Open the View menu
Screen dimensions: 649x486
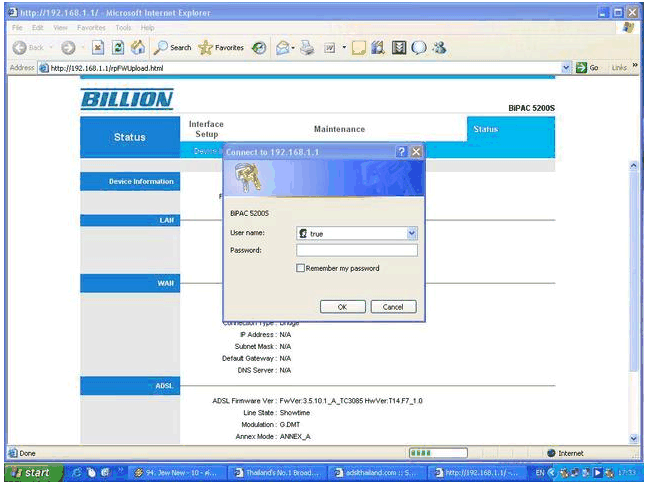[x=60, y=28]
